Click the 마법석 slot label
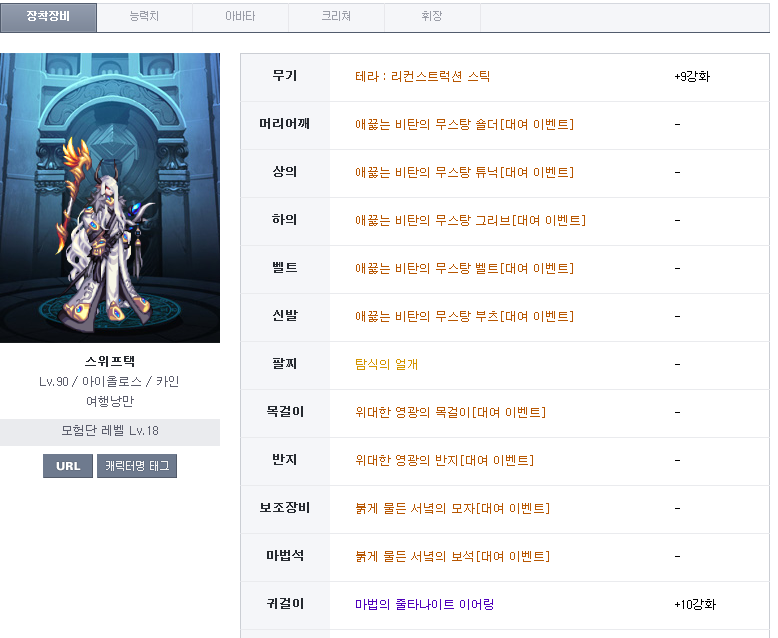Viewport: 778px width, 638px height. click(285, 556)
